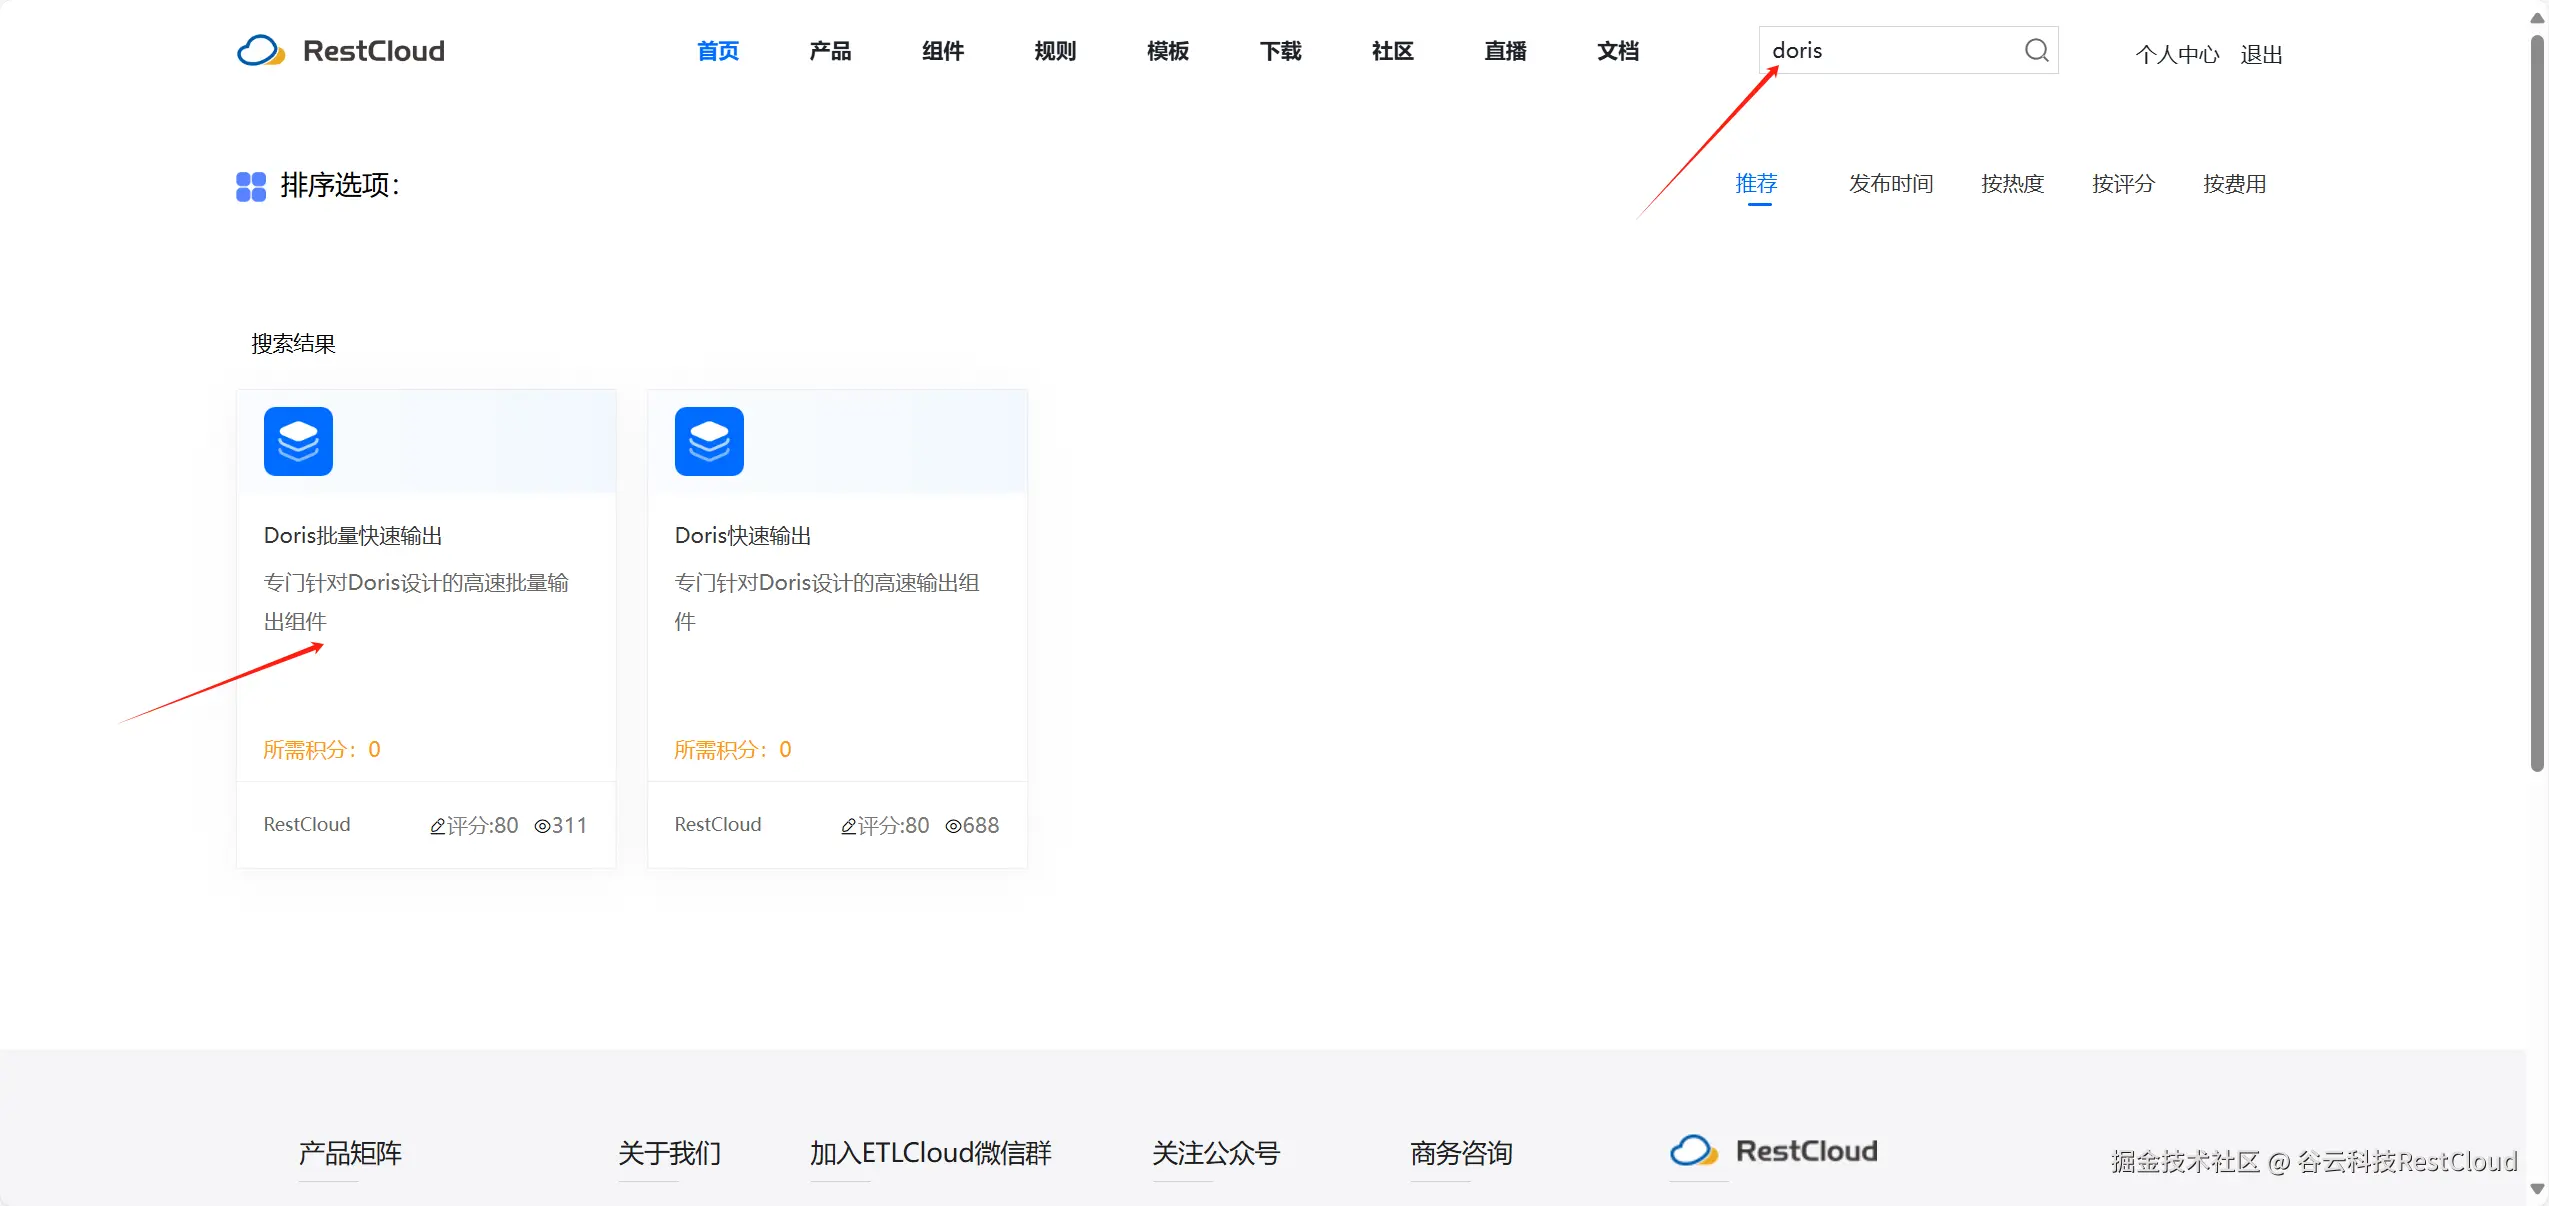
Task: Open the 直播 nav menu
Action: pyautogui.click(x=1505, y=51)
